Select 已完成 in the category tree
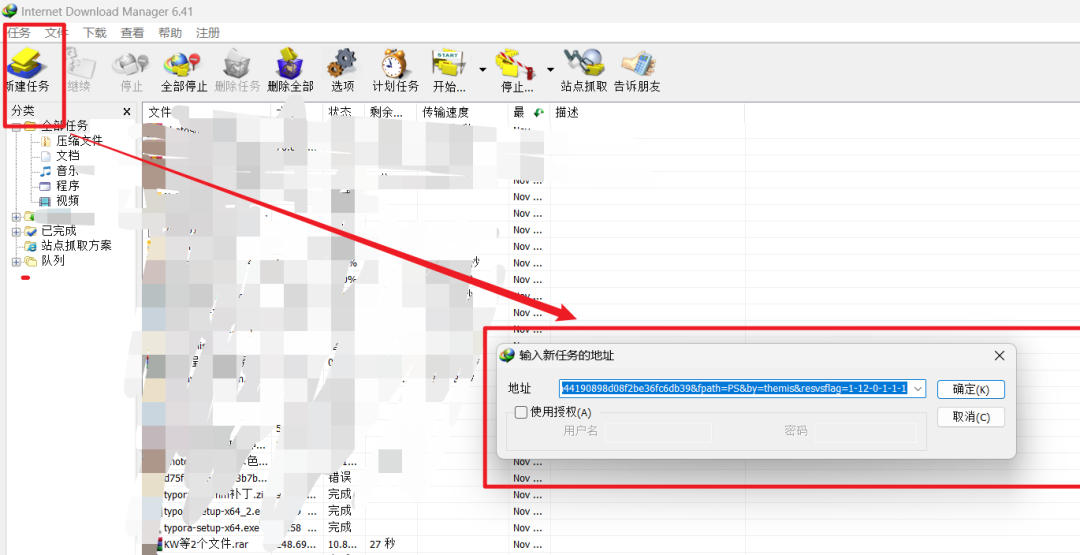Image resolution: width=1080 pixels, height=555 pixels. tap(59, 231)
